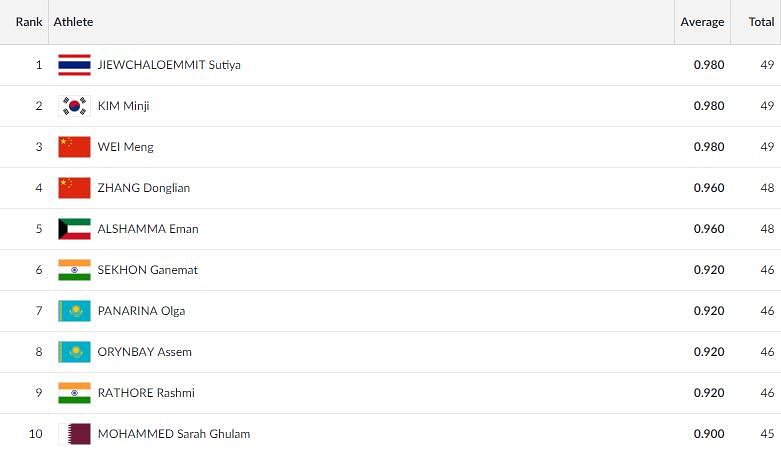
Task: Click Kuwait flag next to ALSHAMMA Eman
Action: [x=74, y=229]
